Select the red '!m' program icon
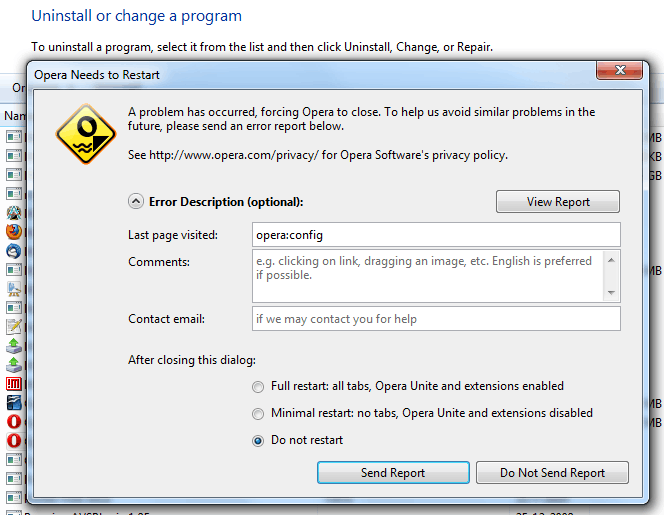This screenshot has width=664, height=515. coord(14,384)
